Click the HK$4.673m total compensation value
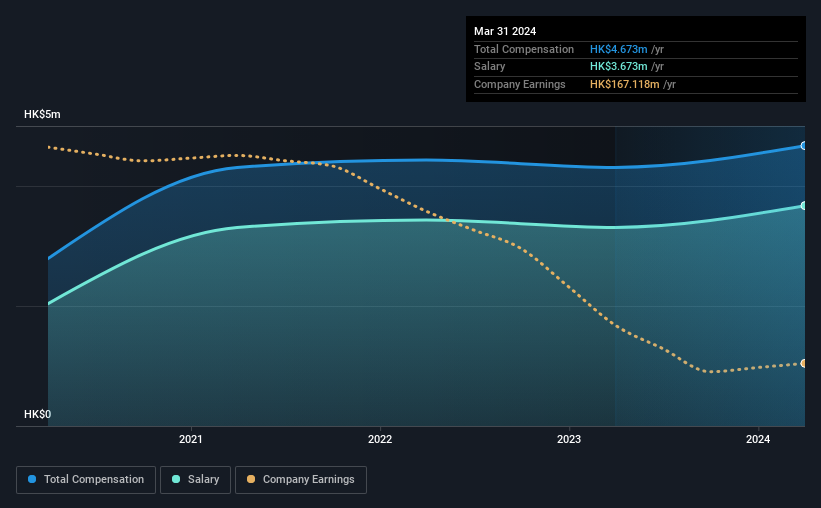 pyautogui.click(x=618, y=49)
